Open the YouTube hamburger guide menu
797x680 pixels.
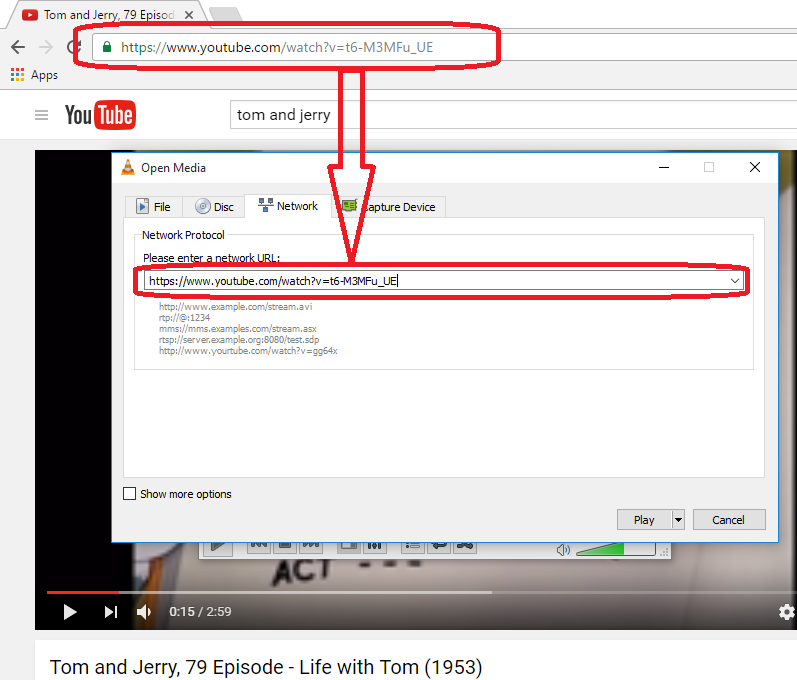point(42,115)
